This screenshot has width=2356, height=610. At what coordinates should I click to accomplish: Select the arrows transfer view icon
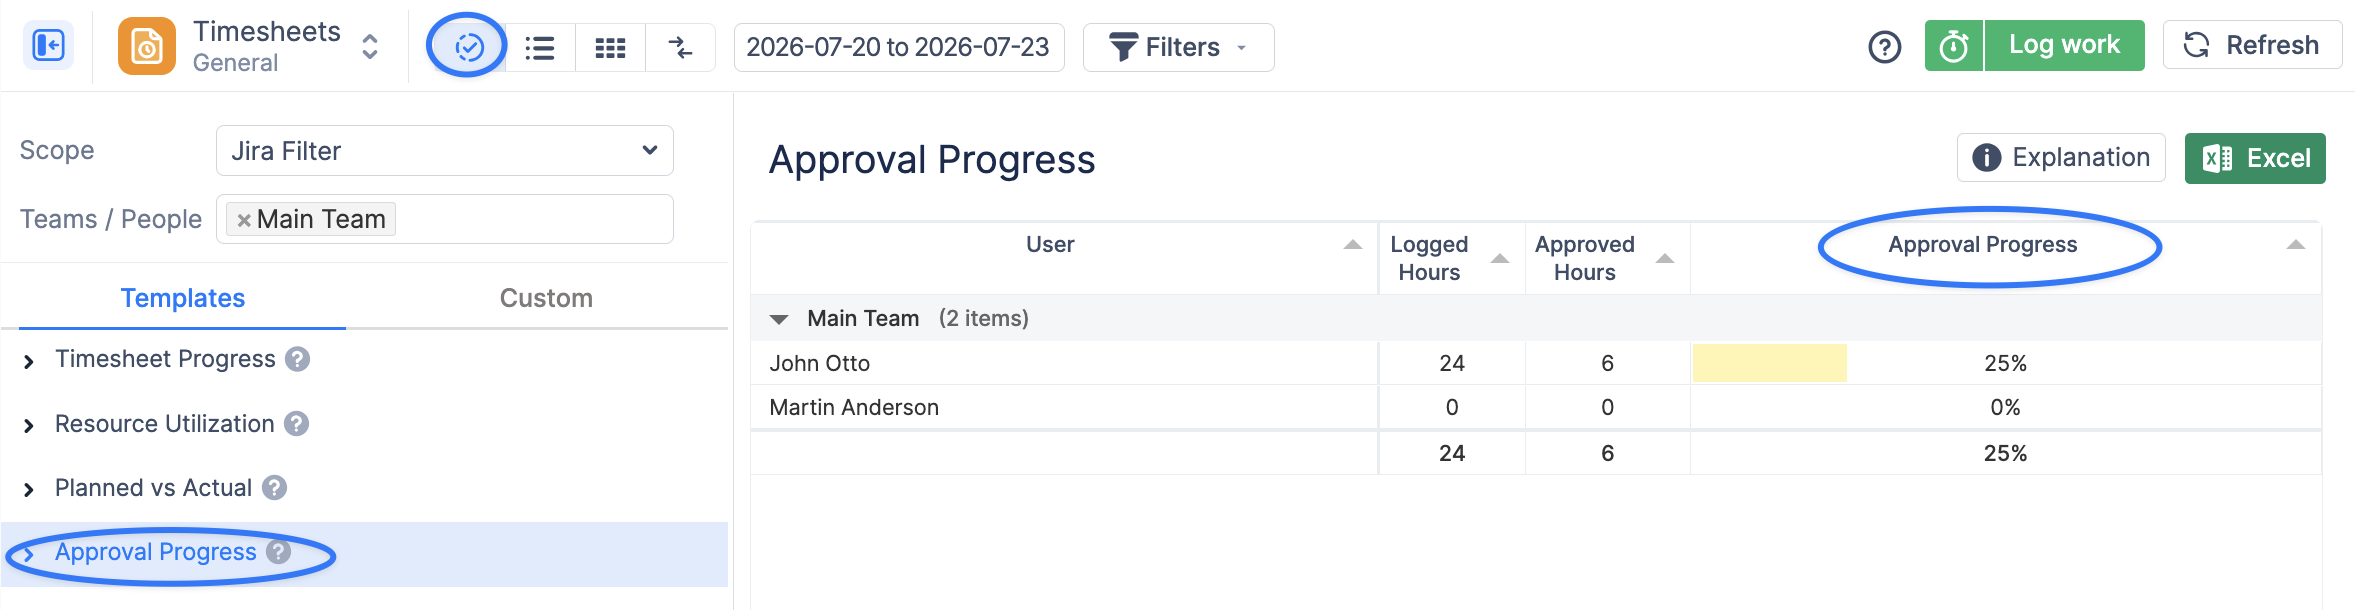680,47
